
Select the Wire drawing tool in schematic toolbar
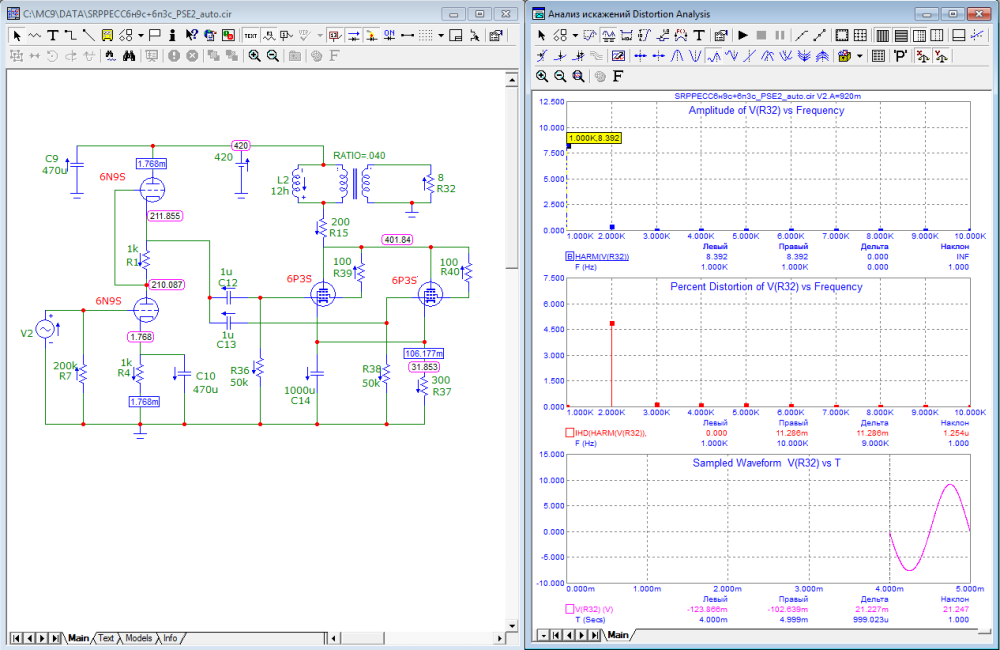pos(71,34)
